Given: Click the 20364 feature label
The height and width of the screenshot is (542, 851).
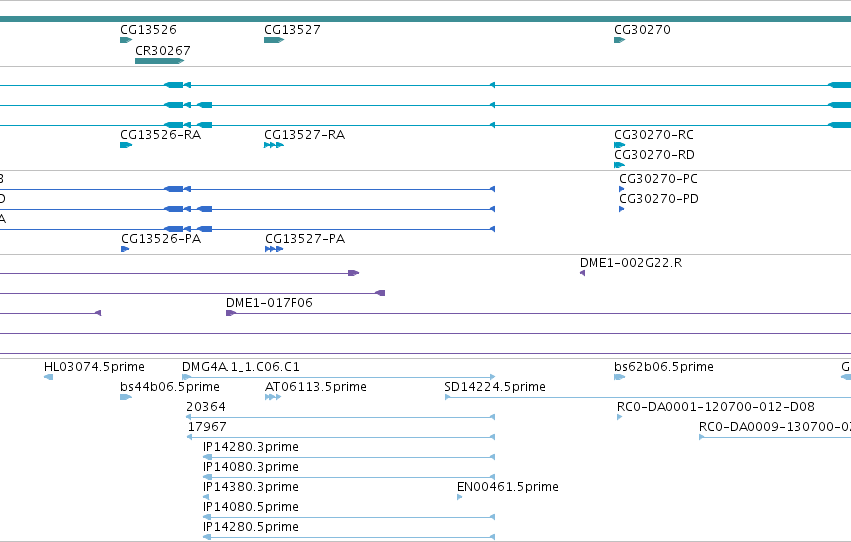Looking at the screenshot, I should point(206,407).
